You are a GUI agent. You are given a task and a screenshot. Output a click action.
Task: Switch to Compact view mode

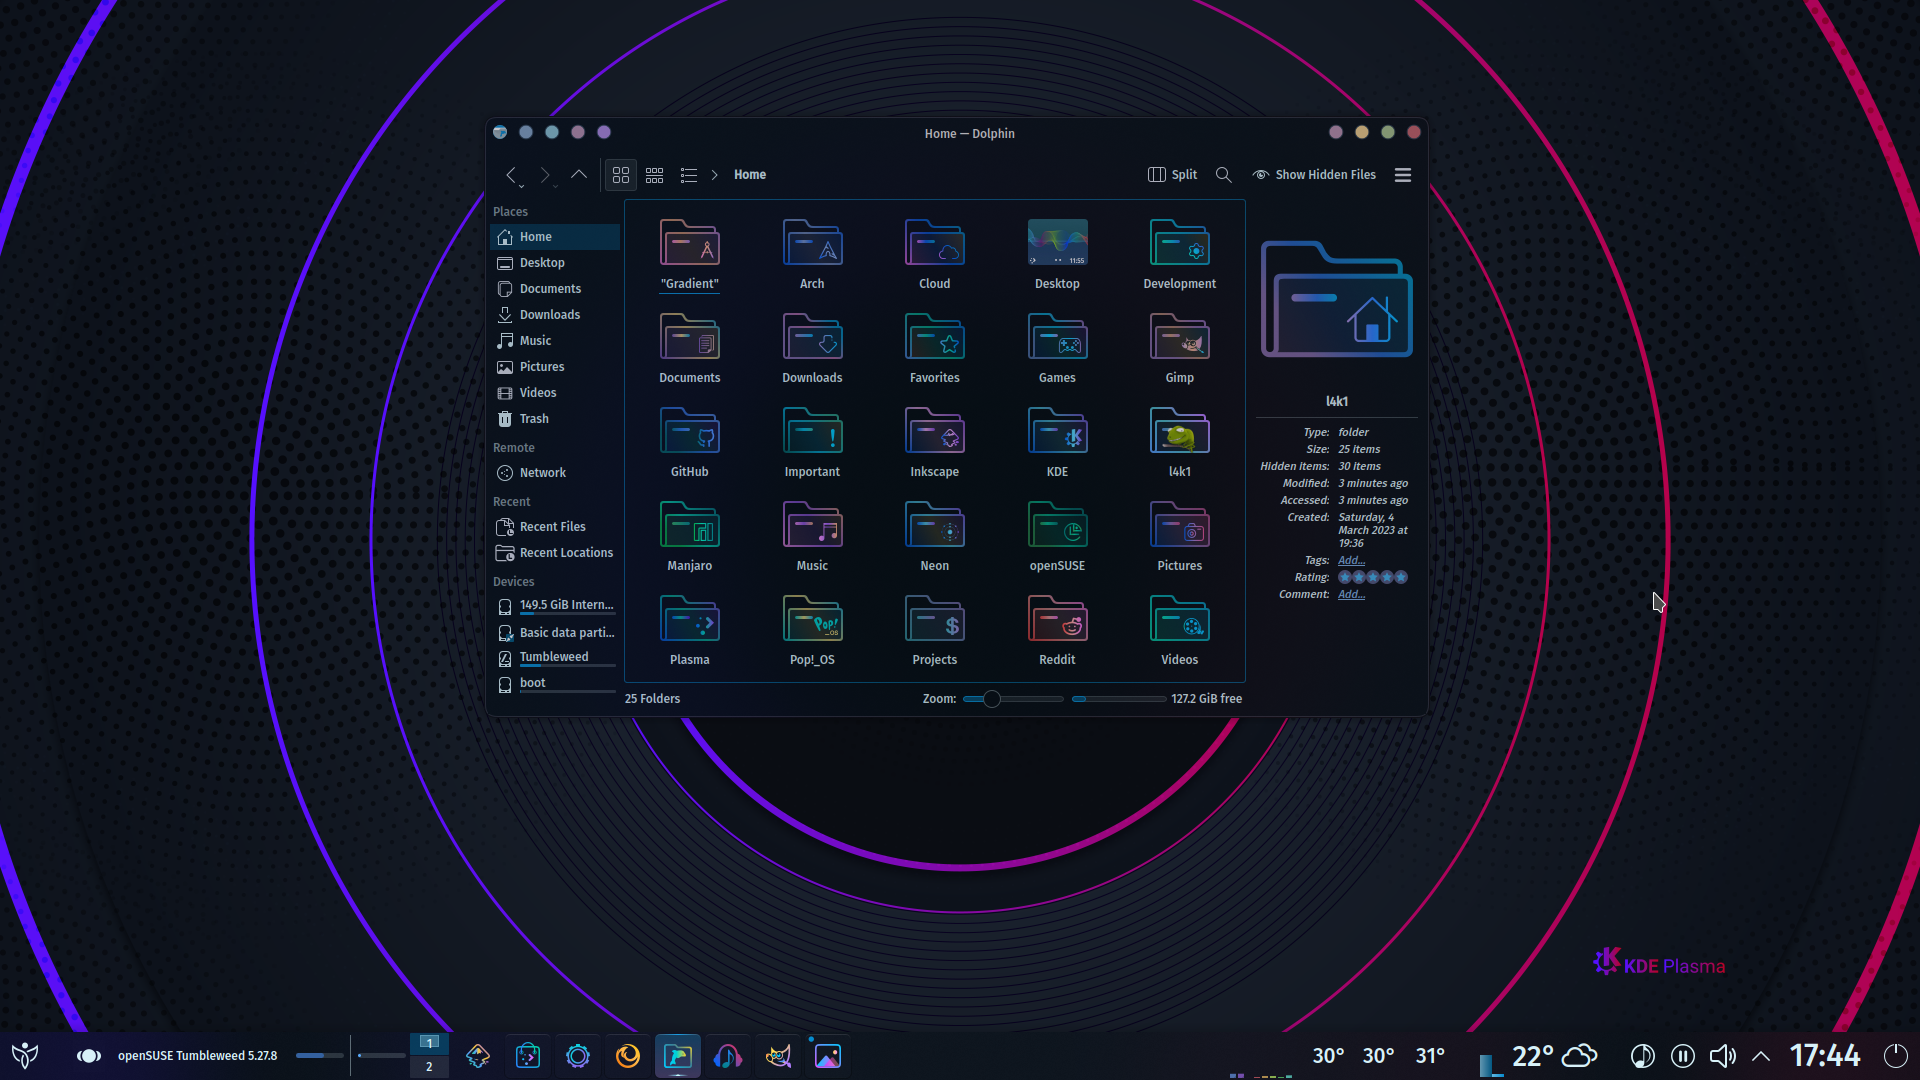(x=655, y=175)
